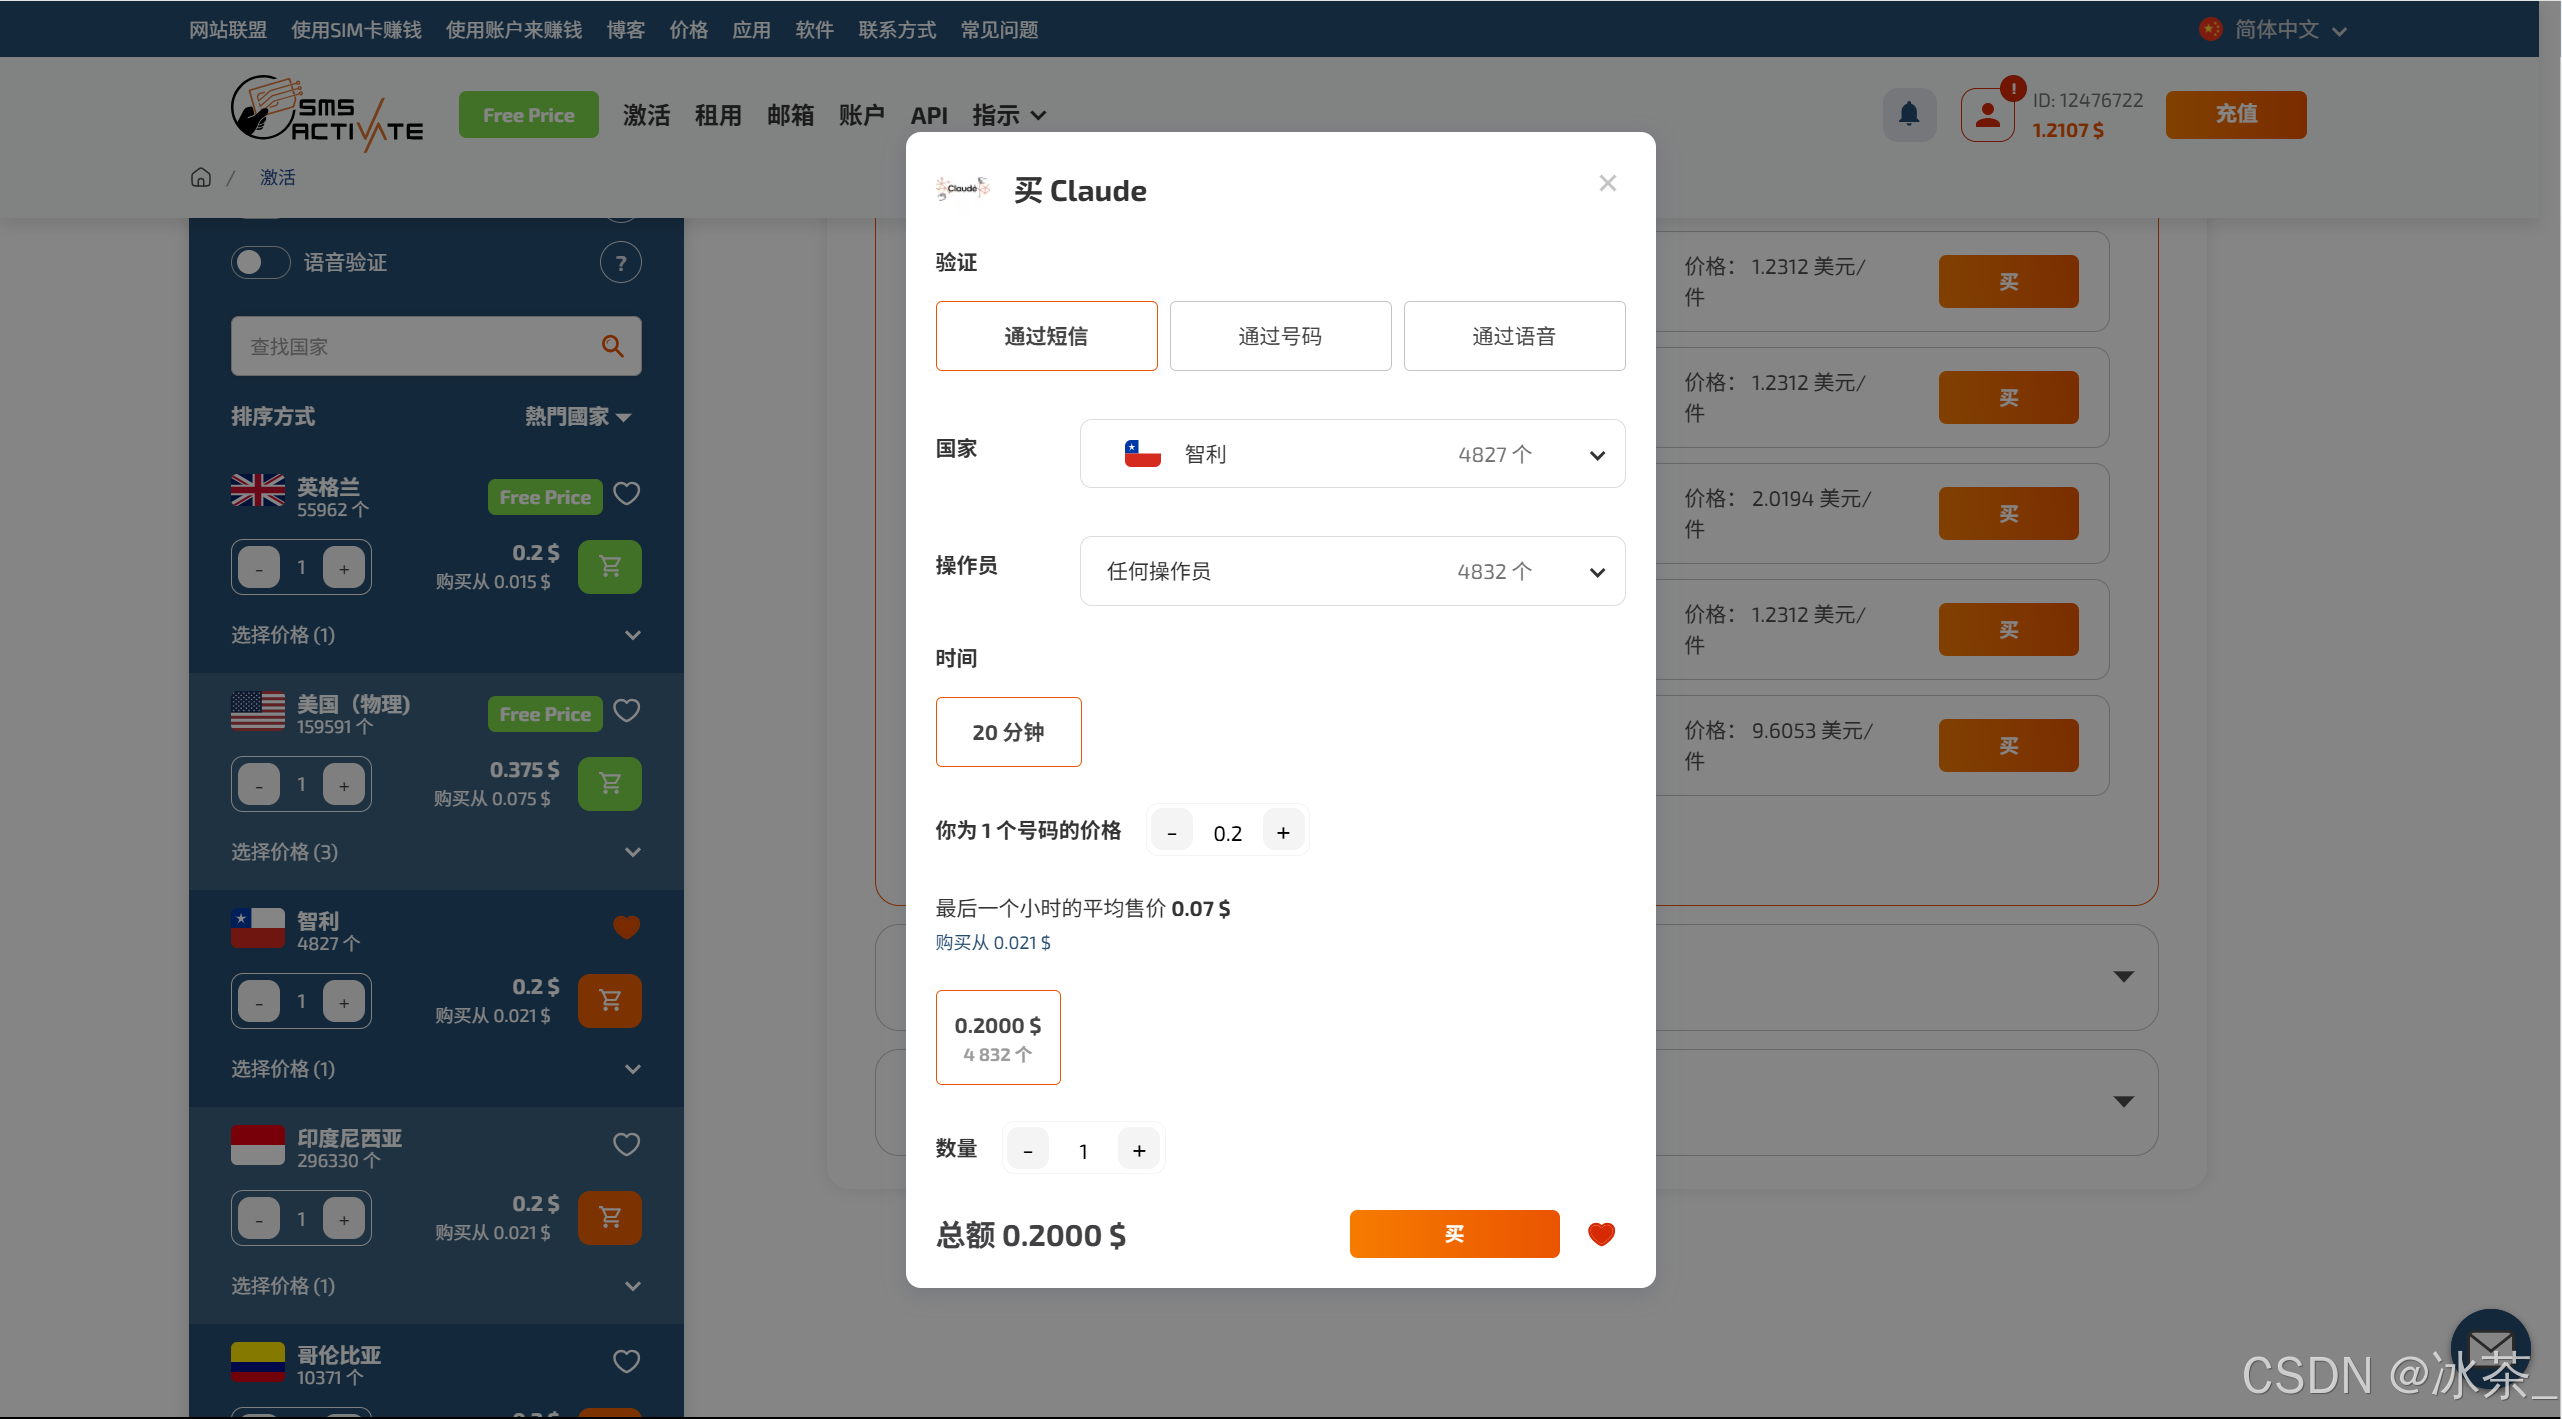Favorite the USA (physical) country heart
The width and height of the screenshot is (2562, 1419).
pos(626,711)
